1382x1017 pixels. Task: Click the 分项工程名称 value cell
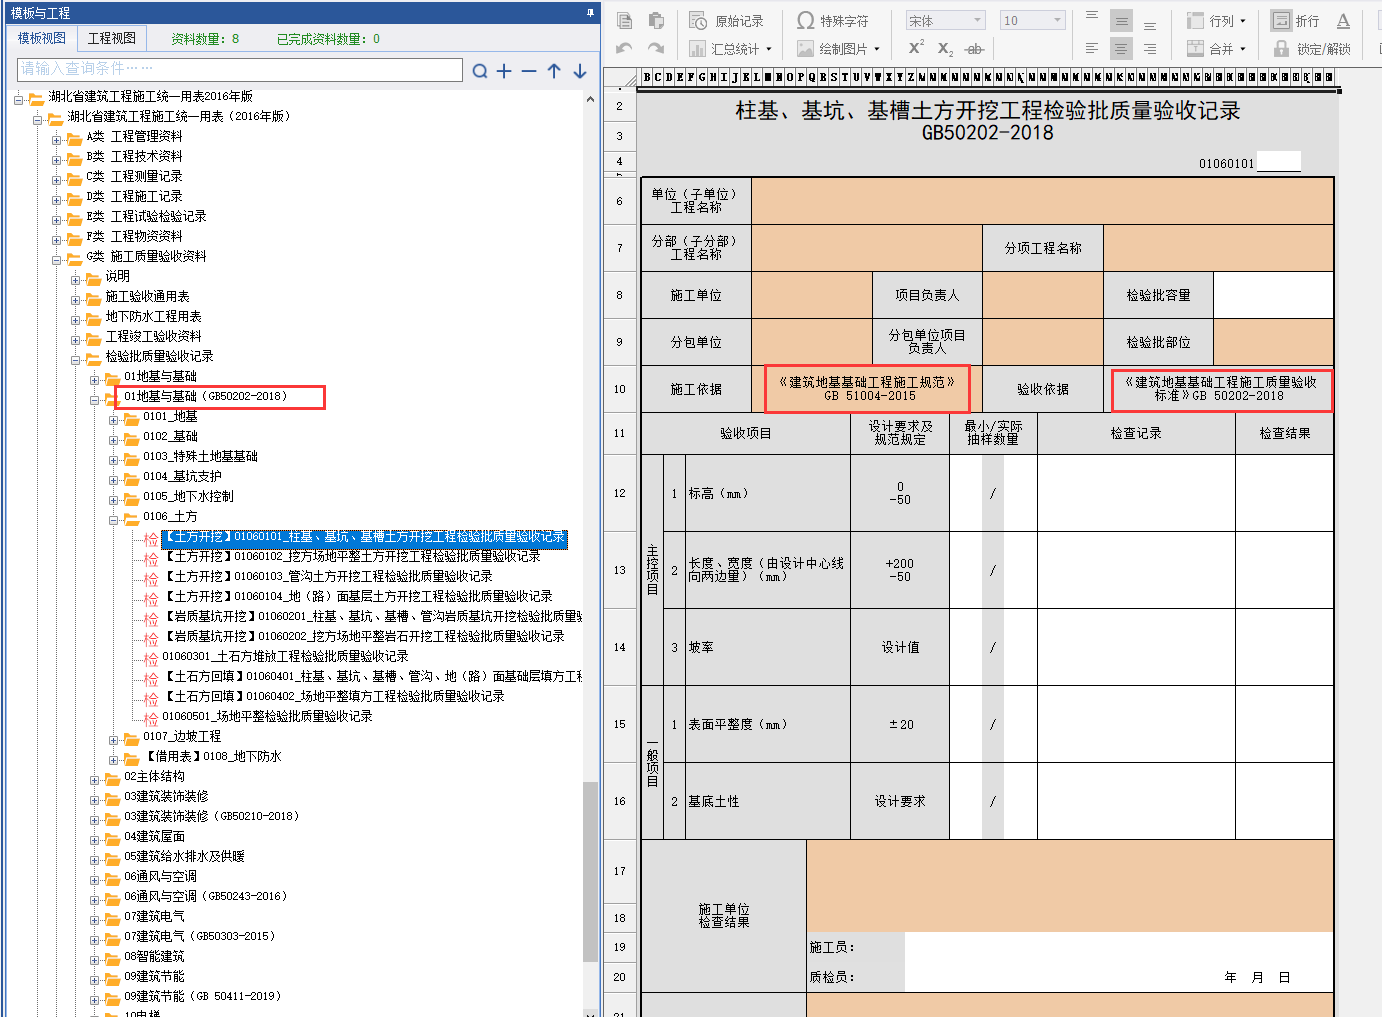[1218, 247]
